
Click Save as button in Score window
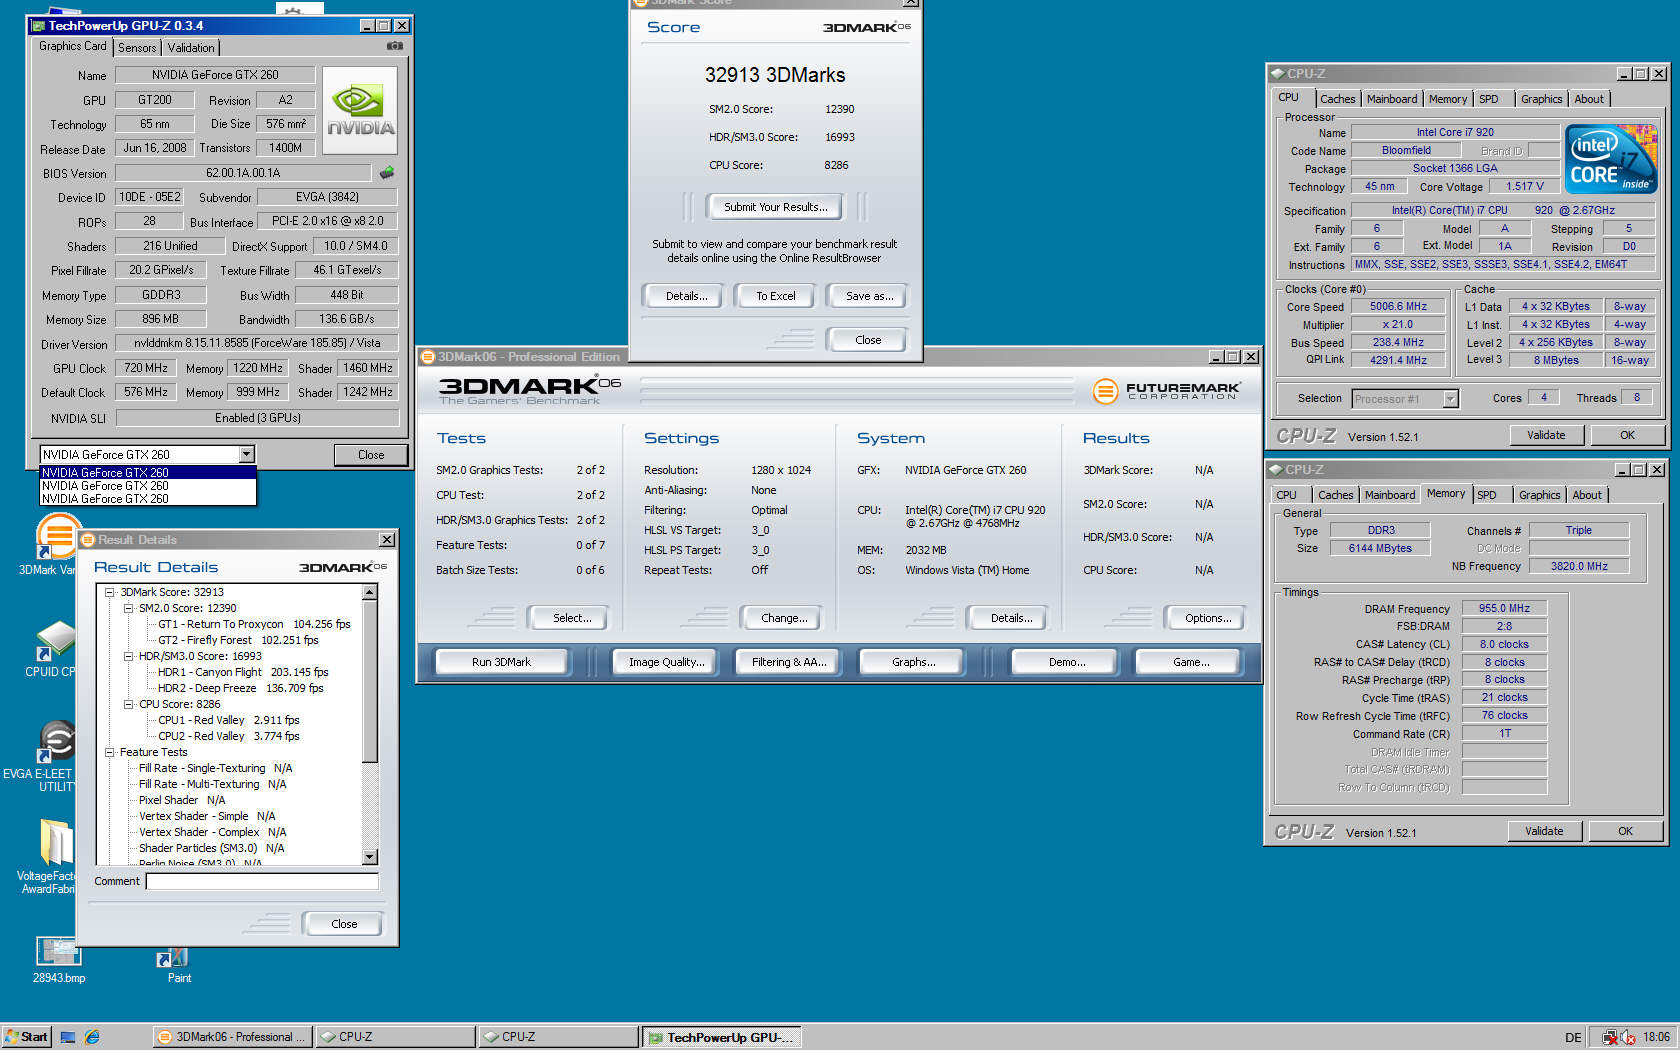coord(869,296)
